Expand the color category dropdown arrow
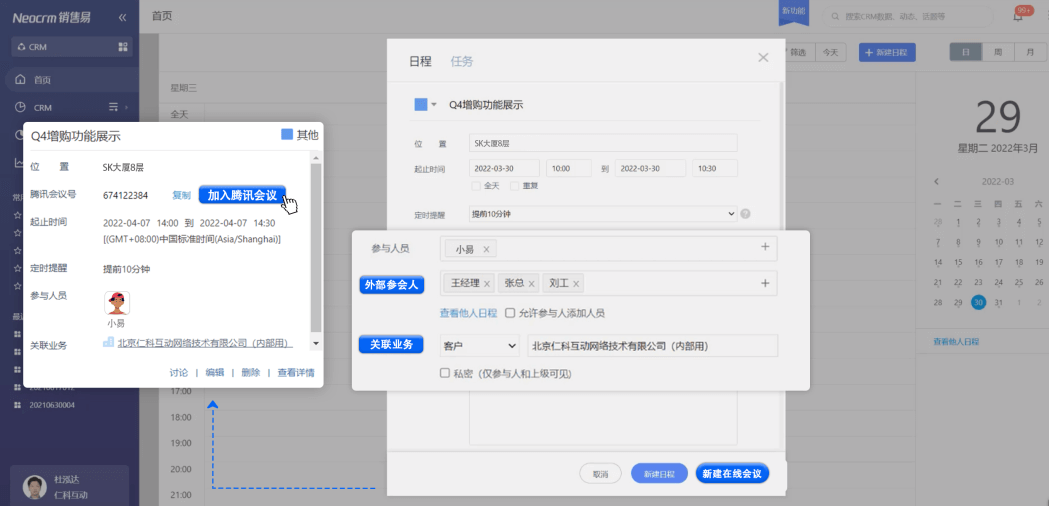 point(434,105)
